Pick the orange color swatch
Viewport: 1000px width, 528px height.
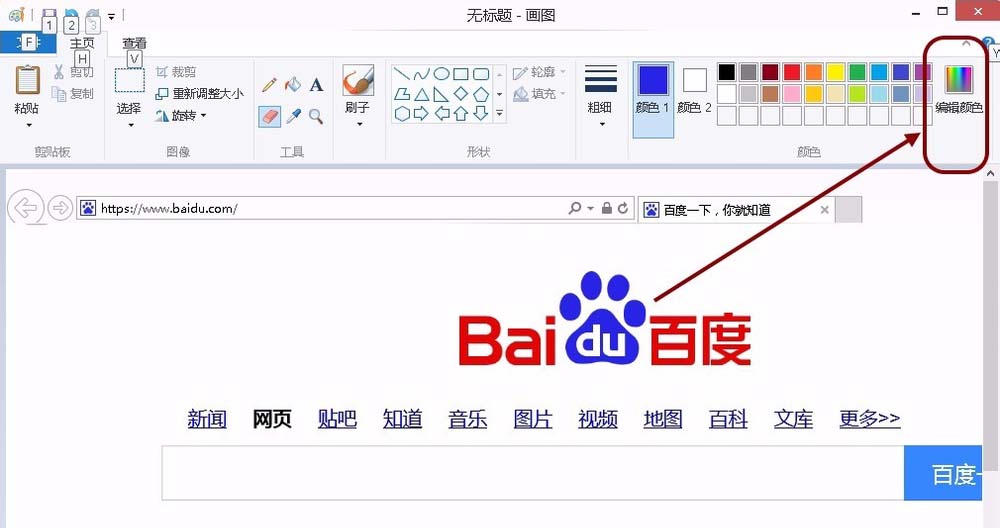[814, 71]
